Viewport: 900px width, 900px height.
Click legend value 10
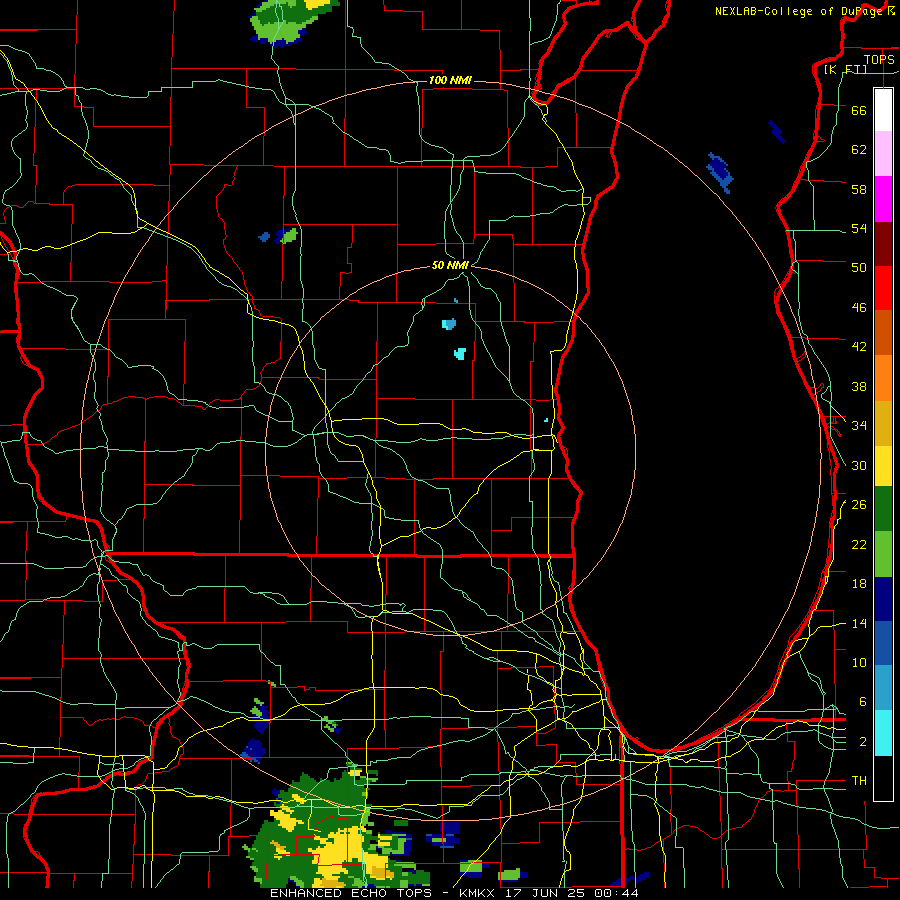859,663
